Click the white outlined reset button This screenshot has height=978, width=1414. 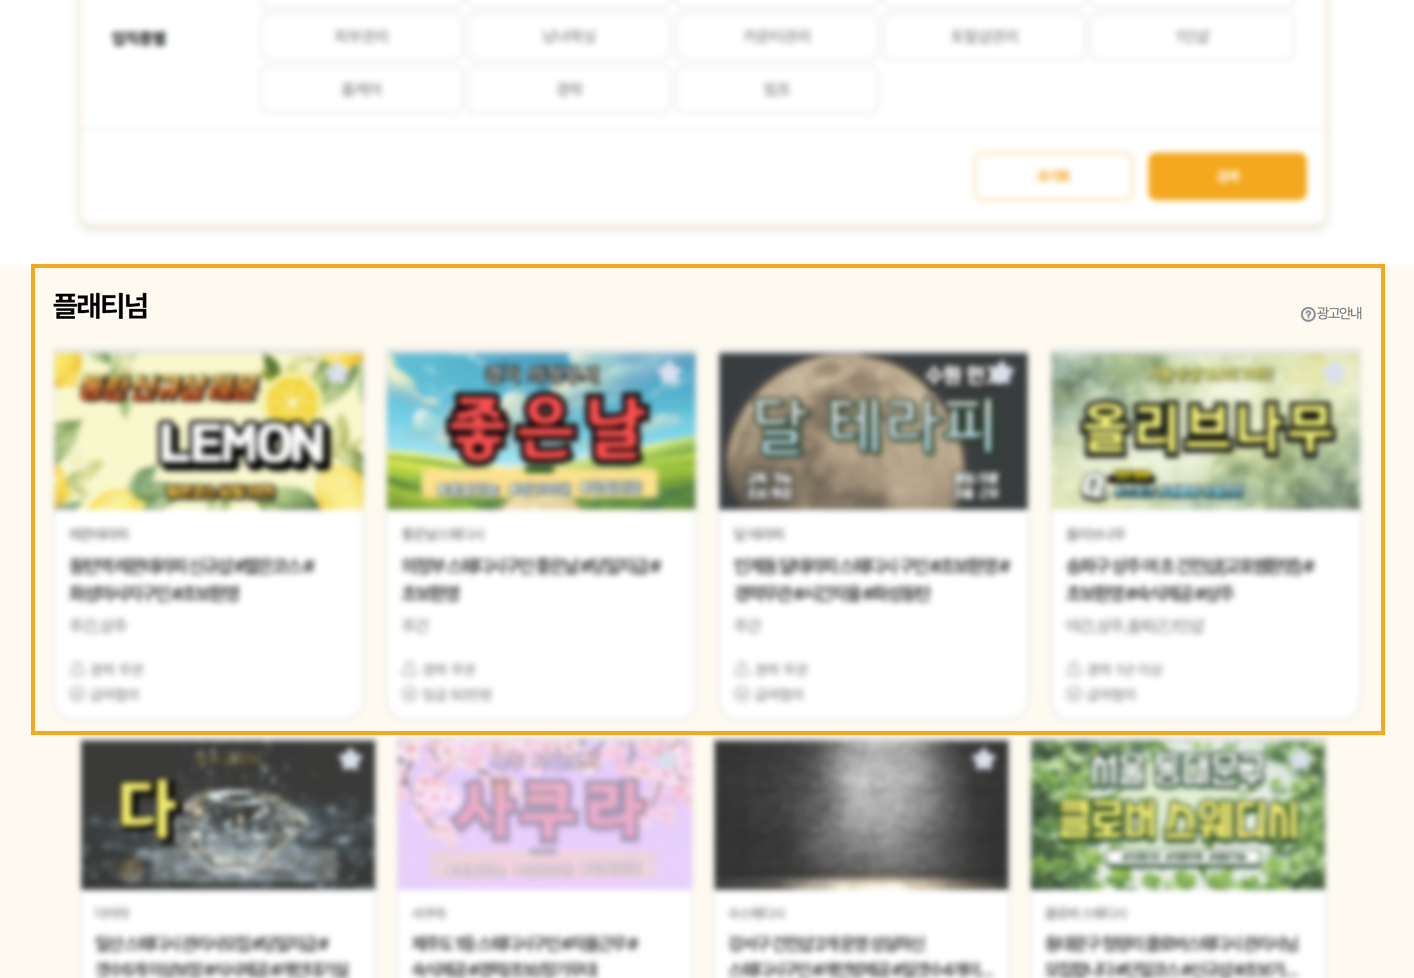tap(1053, 176)
